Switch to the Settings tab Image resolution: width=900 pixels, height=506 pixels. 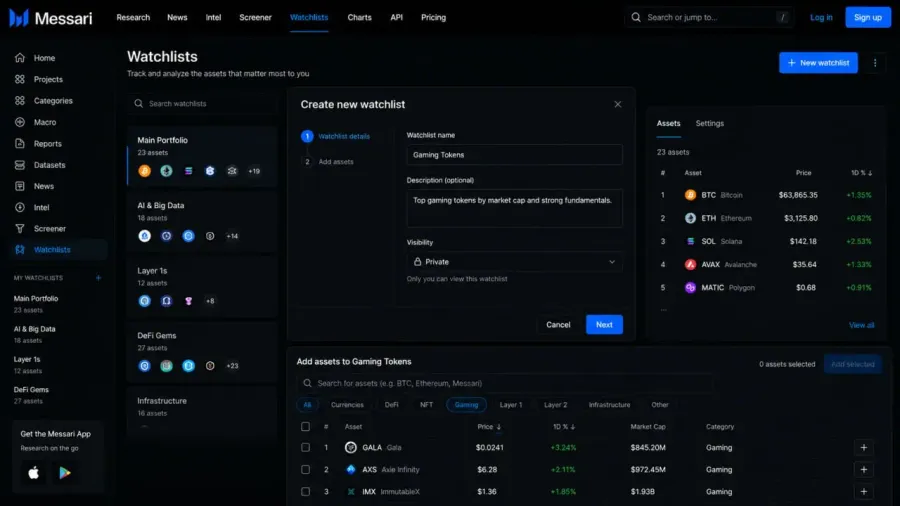click(x=709, y=123)
